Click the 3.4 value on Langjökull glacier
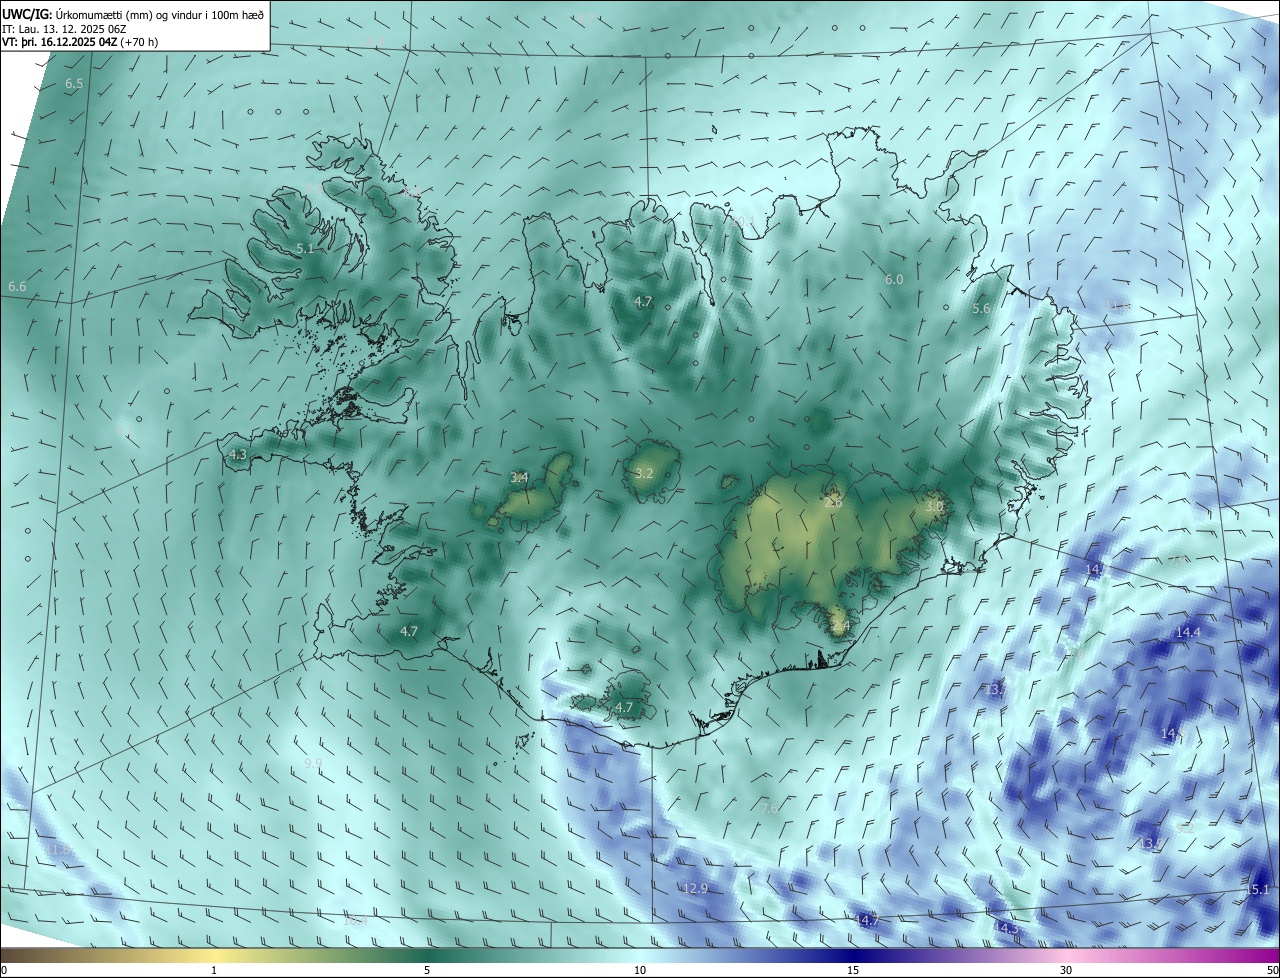The height and width of the screenshot is (978, 1280). 519,478
